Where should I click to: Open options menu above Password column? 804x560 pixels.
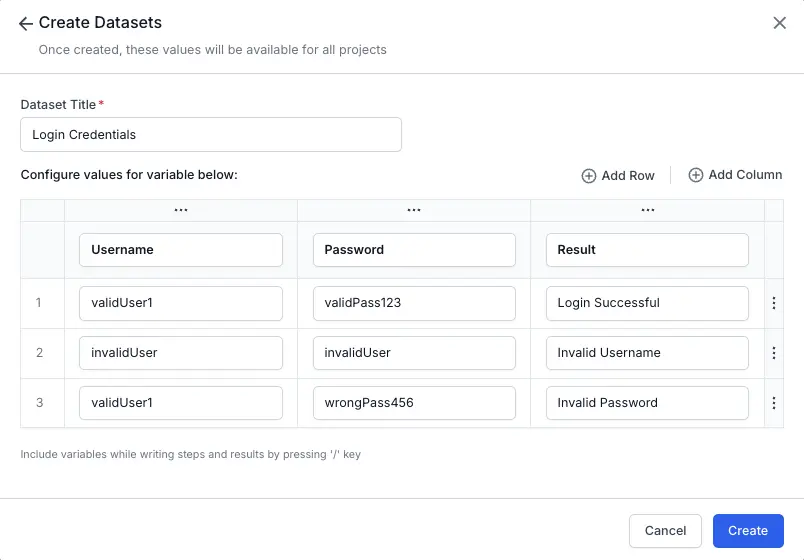[414, 210]
